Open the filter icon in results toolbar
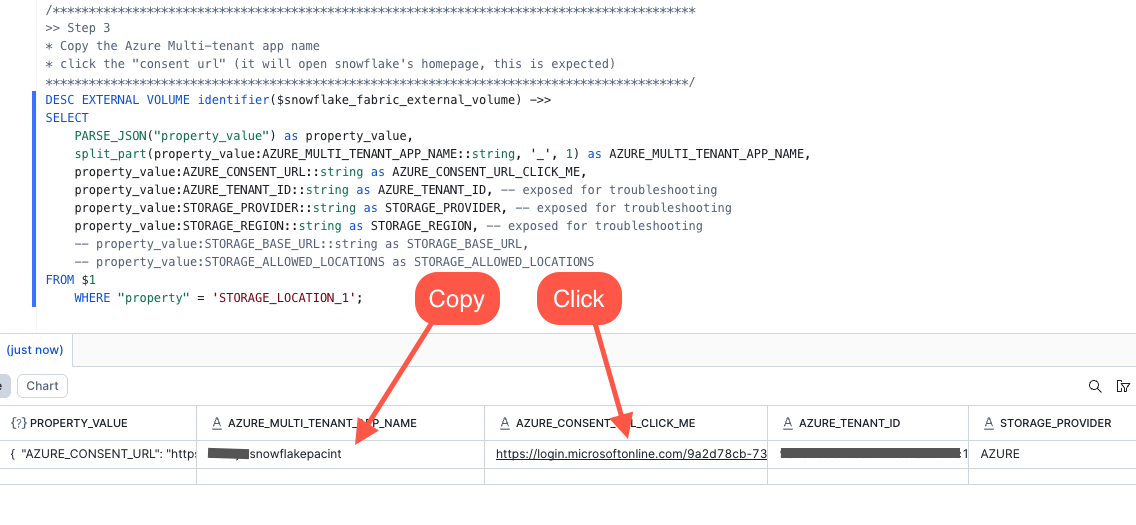 tap(1123, 386)
